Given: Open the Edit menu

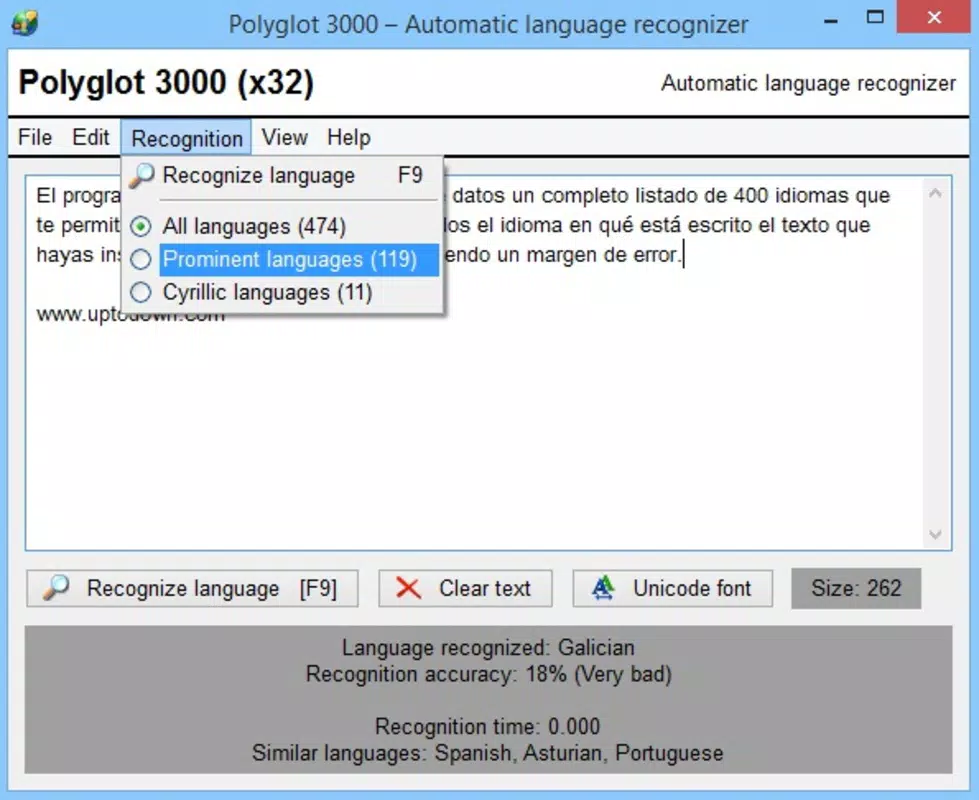Looking at the screenshot, I should 91,137.
